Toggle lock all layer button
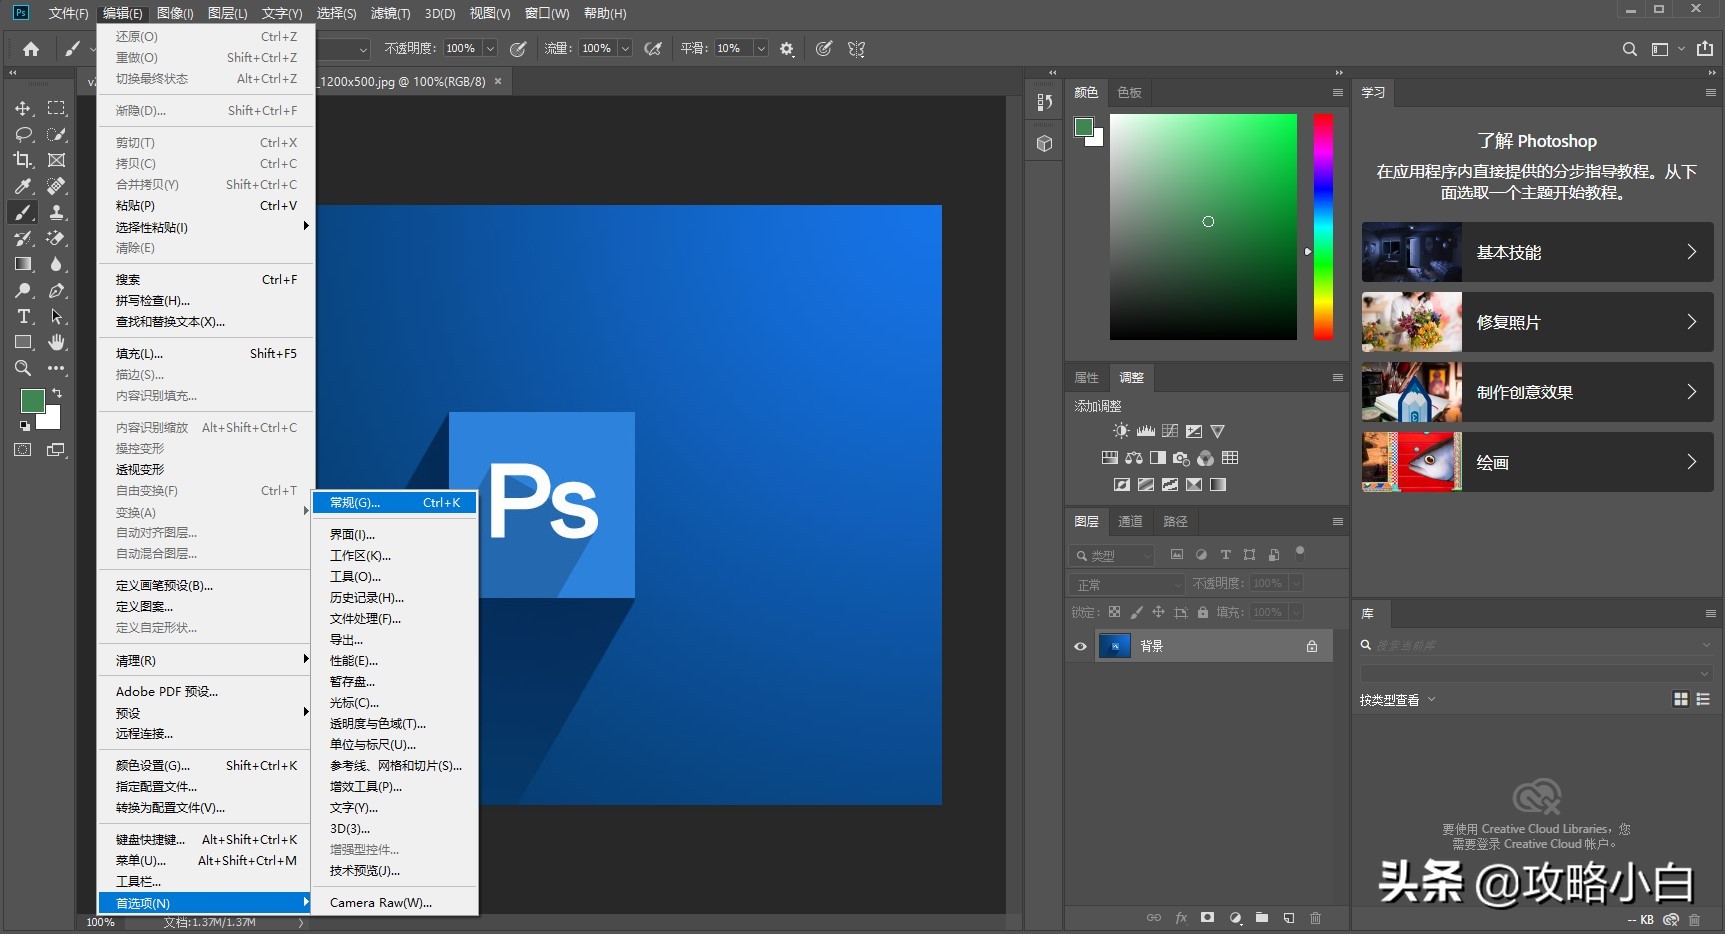The height and width of the screenshot is (934, 1725). click(x=1203, y=612)
